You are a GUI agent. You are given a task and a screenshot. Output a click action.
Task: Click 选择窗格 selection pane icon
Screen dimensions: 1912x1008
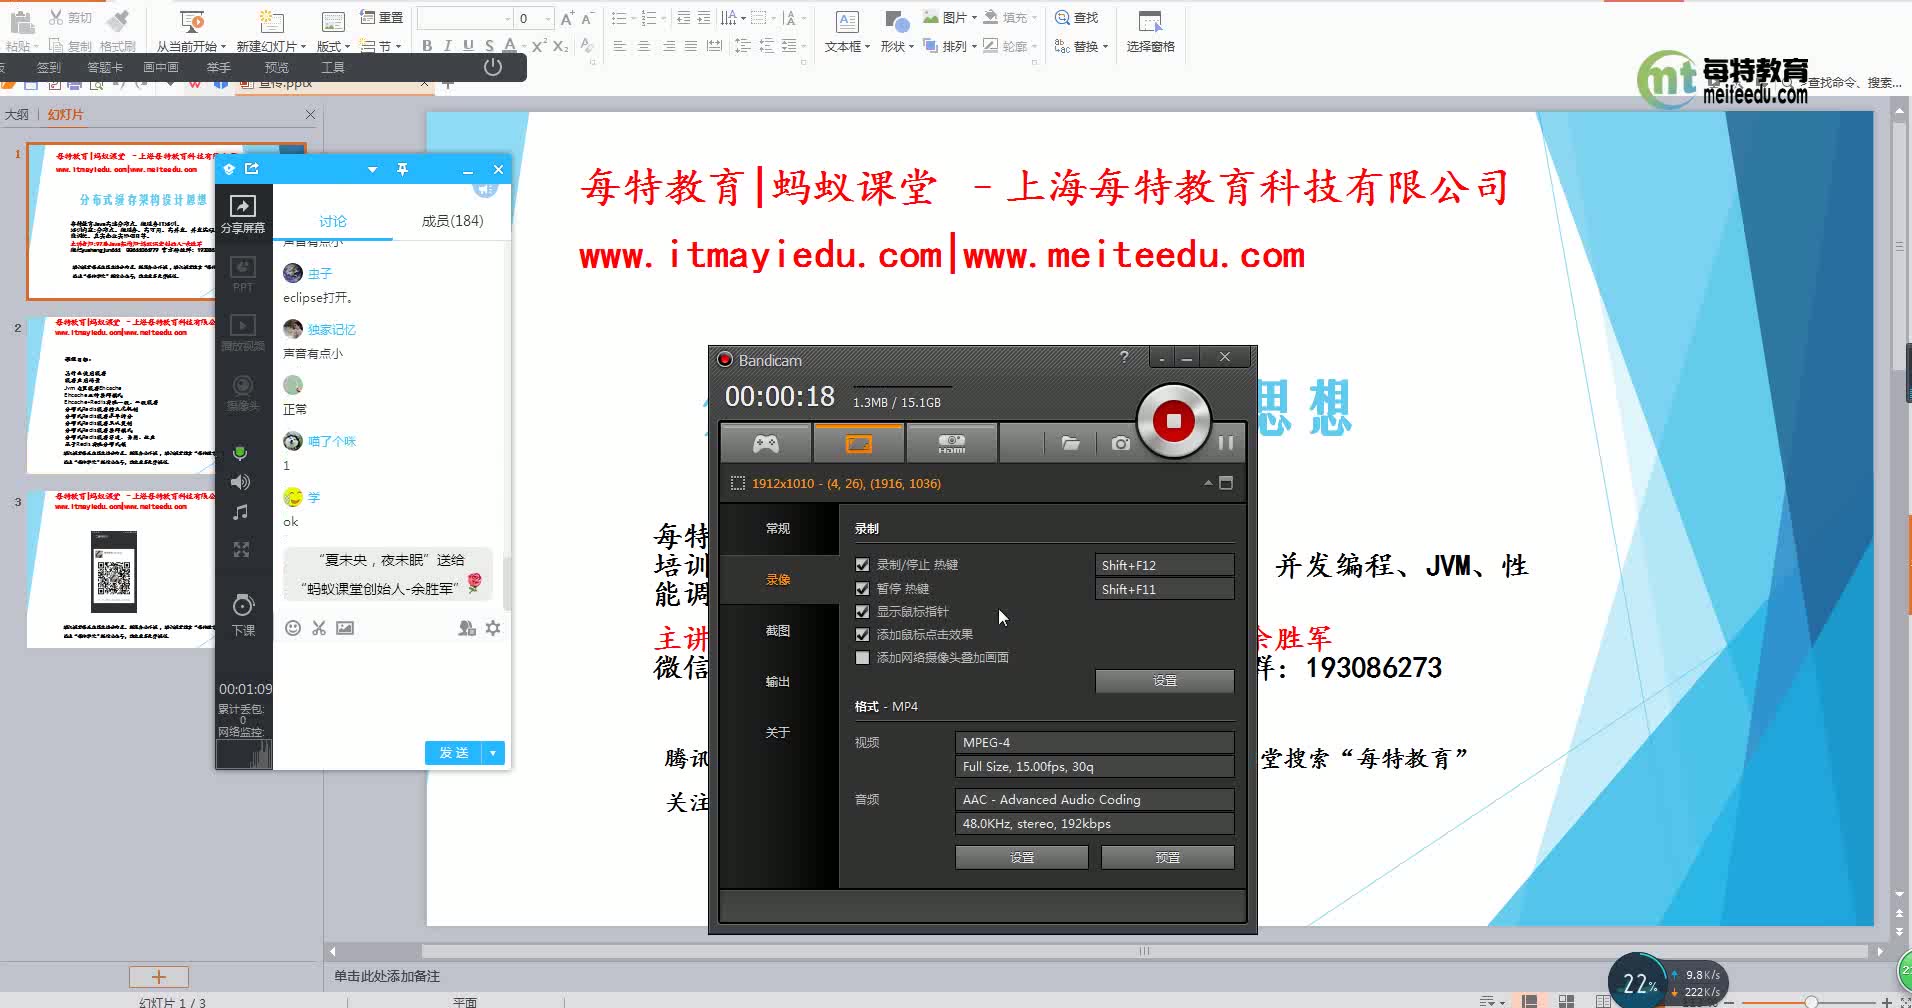pos(1150,32)
